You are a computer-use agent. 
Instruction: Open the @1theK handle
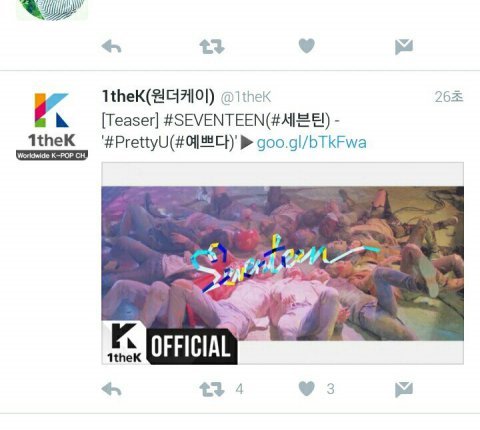point(246,97)
